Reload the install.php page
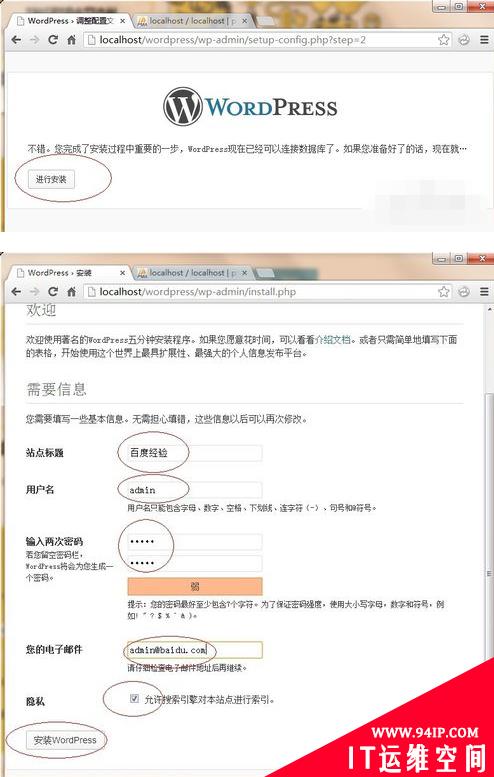 point(53,292)
